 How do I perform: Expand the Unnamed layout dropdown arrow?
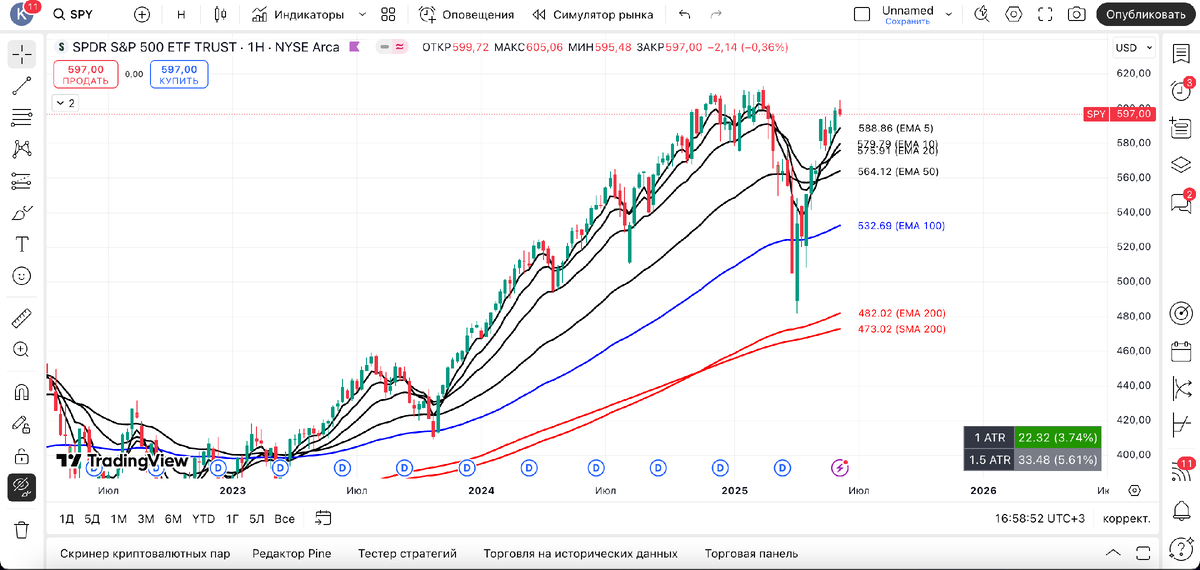coord(950,15)
